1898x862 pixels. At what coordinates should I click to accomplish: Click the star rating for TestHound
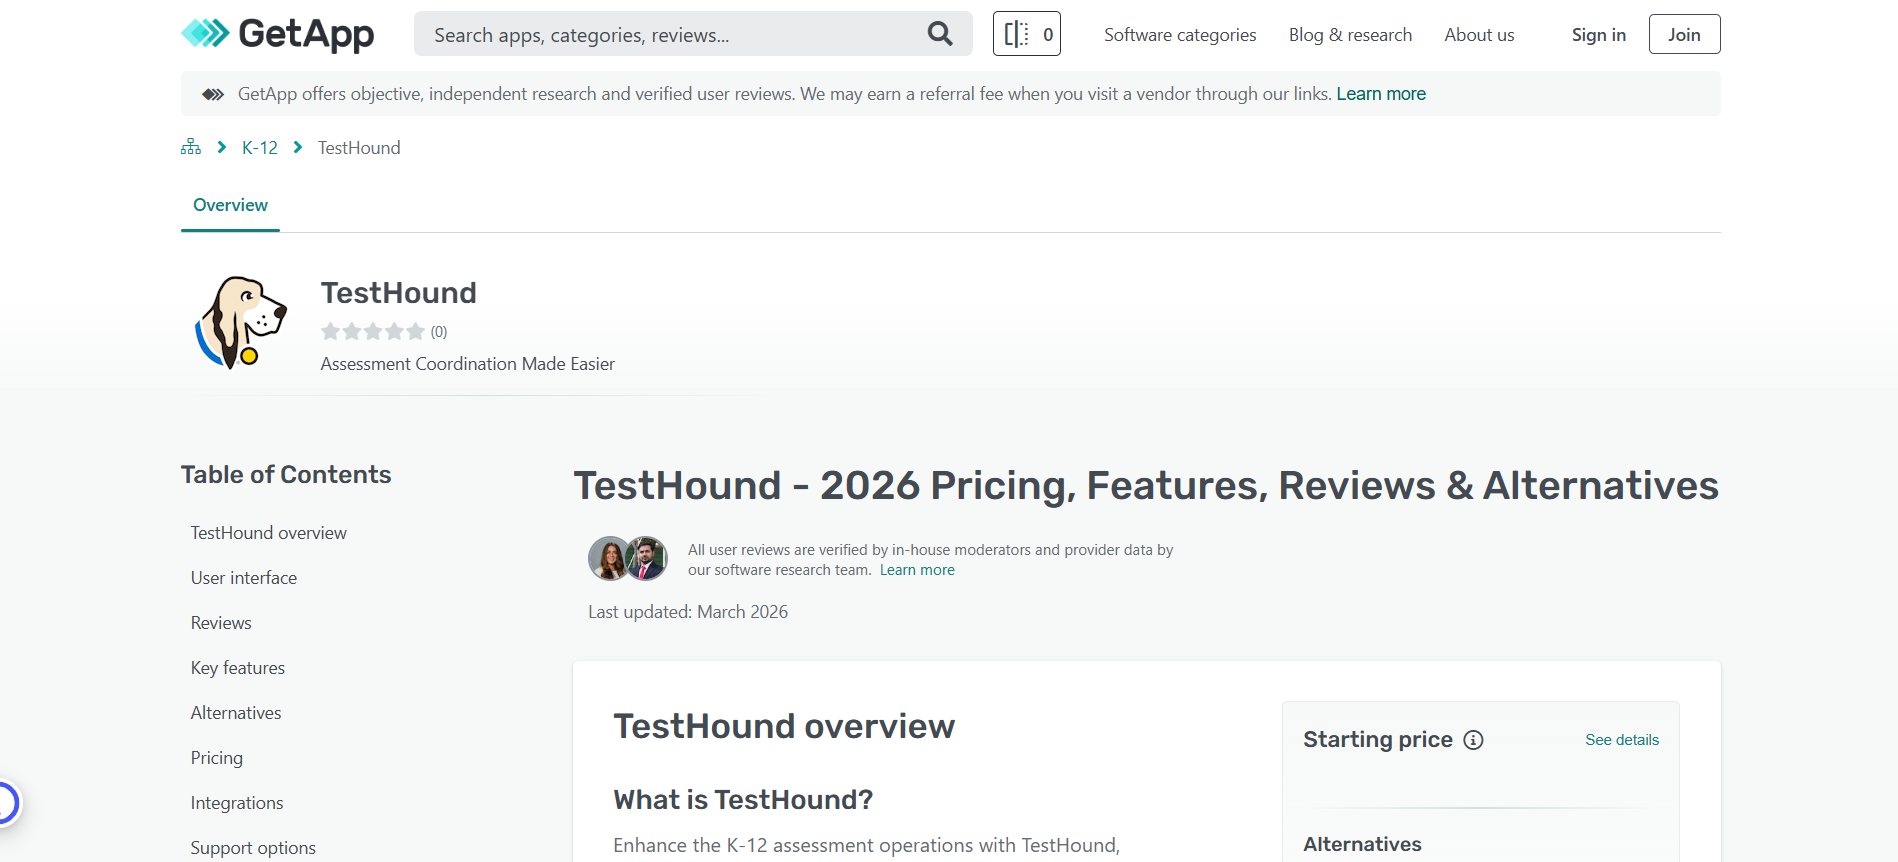click(x=373, y=331)
